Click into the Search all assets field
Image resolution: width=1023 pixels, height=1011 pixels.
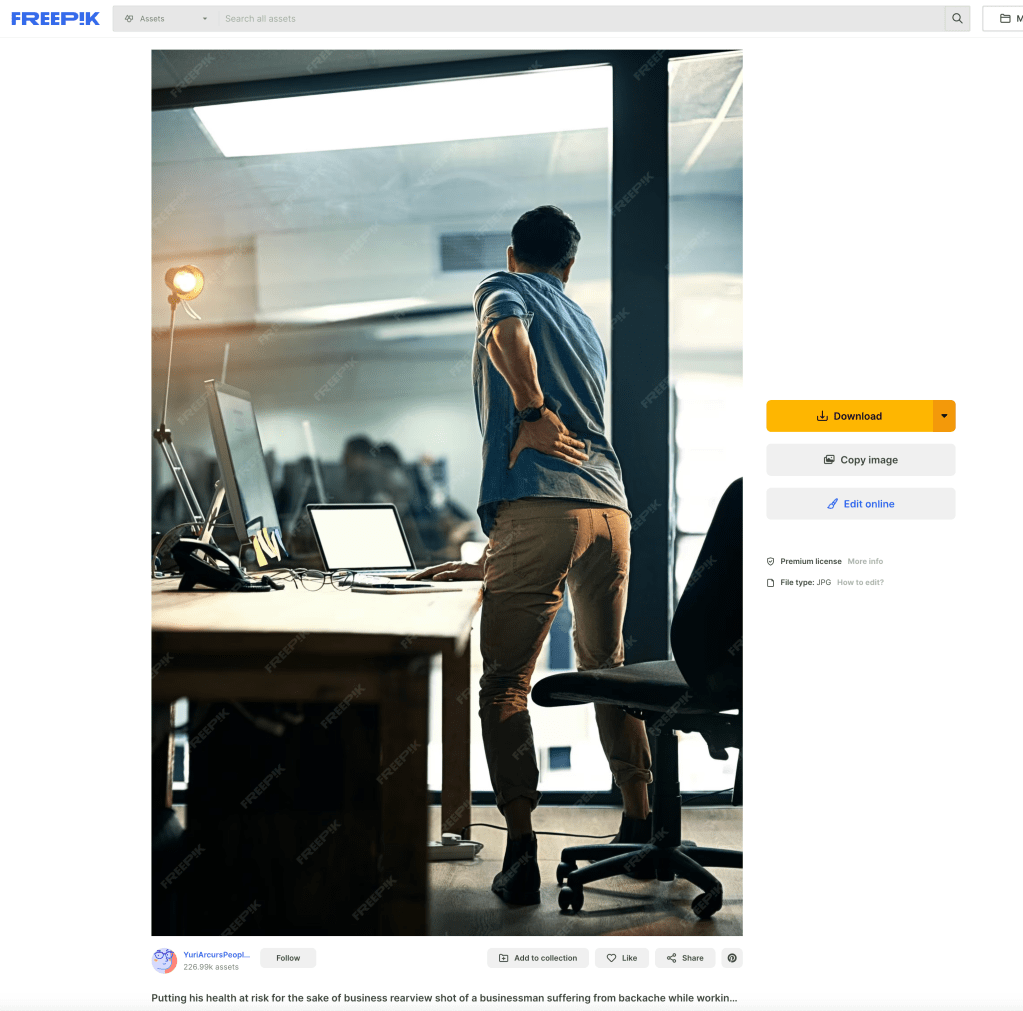580,18
